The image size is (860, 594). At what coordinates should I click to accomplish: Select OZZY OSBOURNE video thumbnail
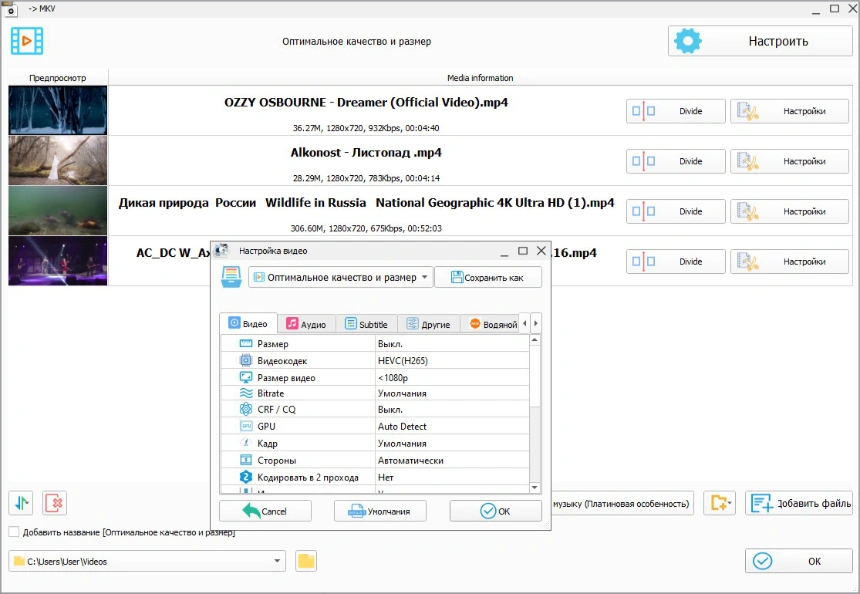(x=58, y=110)
